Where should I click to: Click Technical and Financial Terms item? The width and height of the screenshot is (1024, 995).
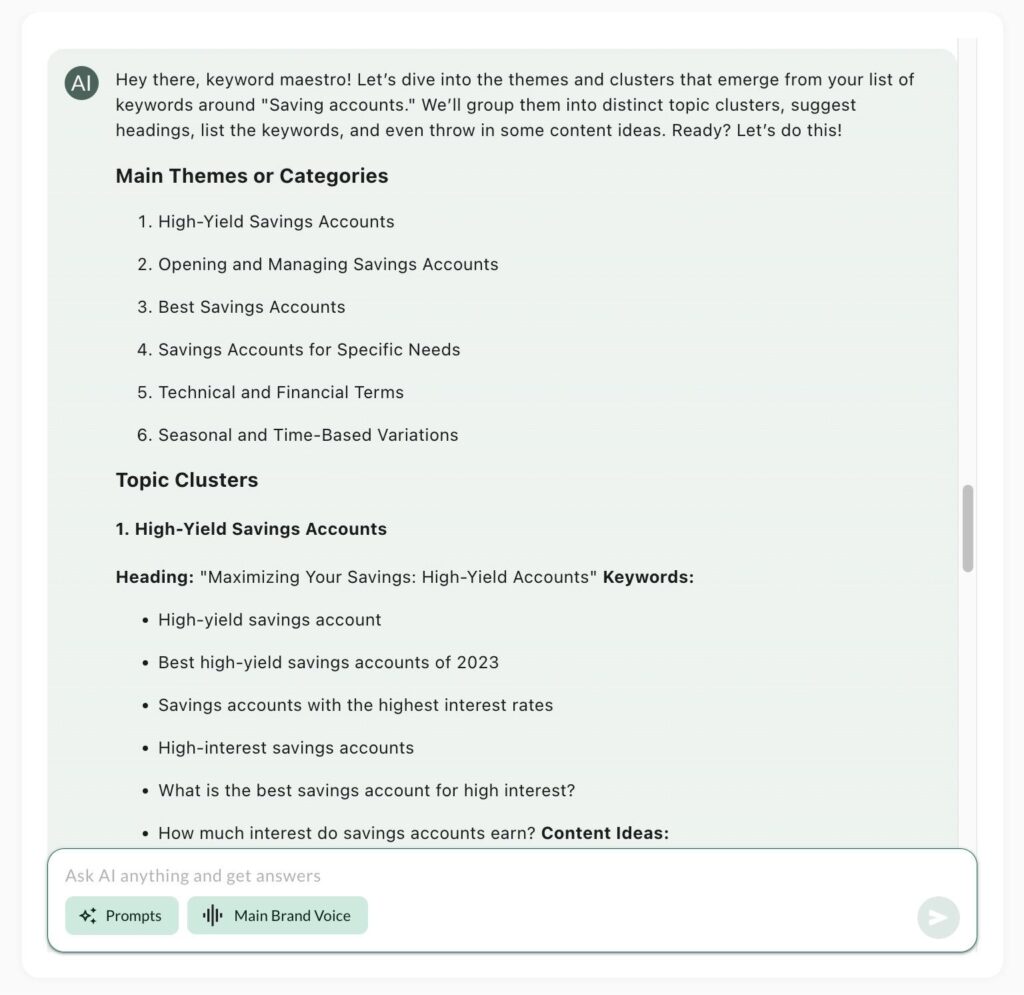pos(281,392)
